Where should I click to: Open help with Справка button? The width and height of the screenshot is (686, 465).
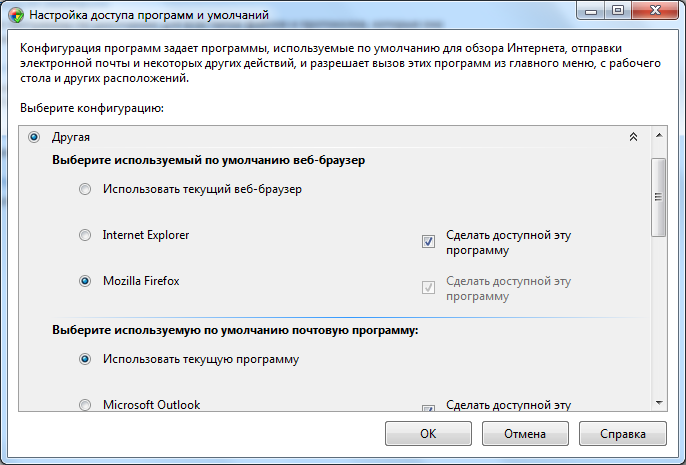[622, 434]
